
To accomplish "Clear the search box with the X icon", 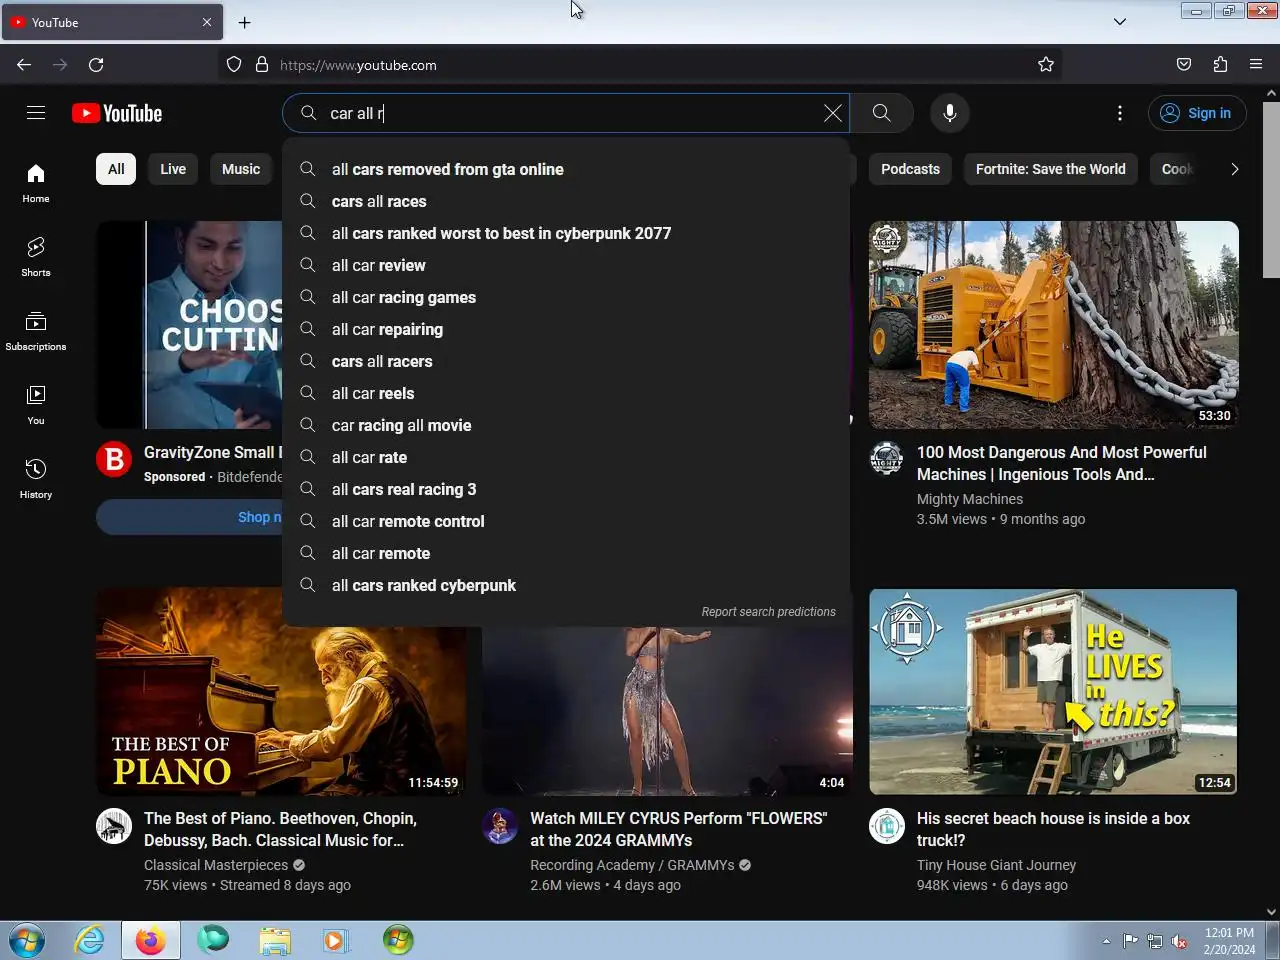I will coord(832,113).
